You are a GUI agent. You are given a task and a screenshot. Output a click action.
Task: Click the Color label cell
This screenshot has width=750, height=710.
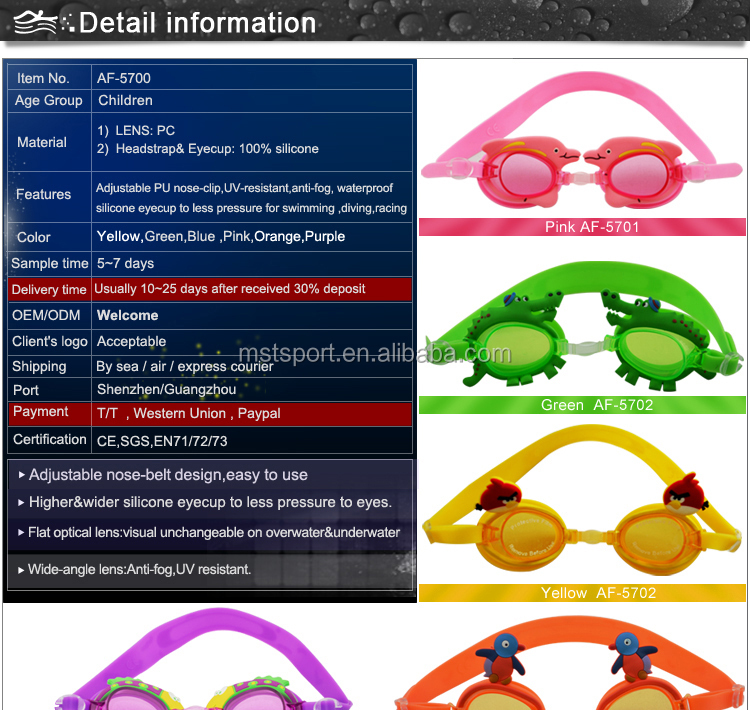click(x=49, y=237)
